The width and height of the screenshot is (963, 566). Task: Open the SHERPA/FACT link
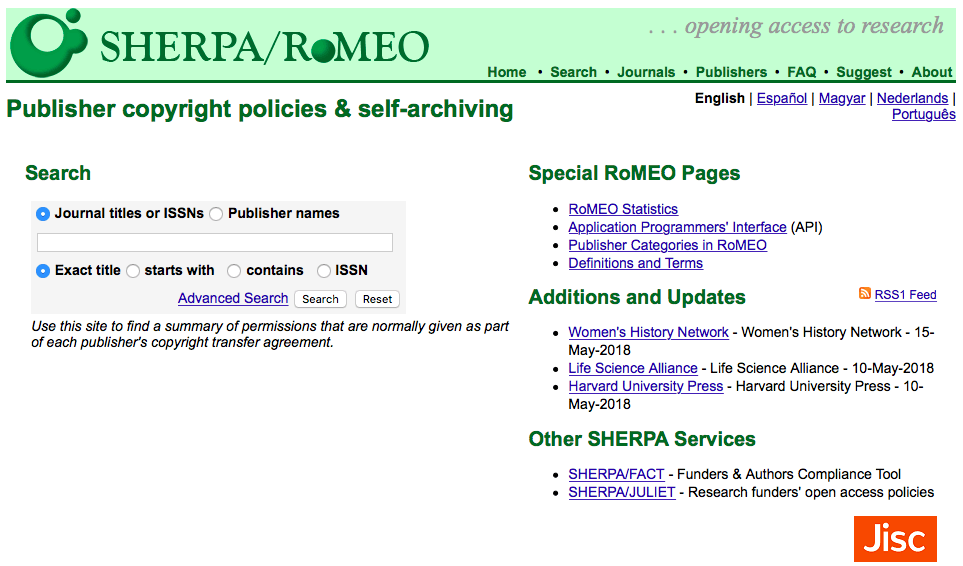pos(616,475)
